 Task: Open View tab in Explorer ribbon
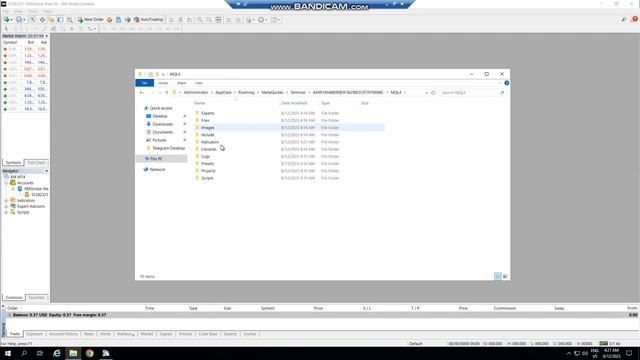[199, 83]
